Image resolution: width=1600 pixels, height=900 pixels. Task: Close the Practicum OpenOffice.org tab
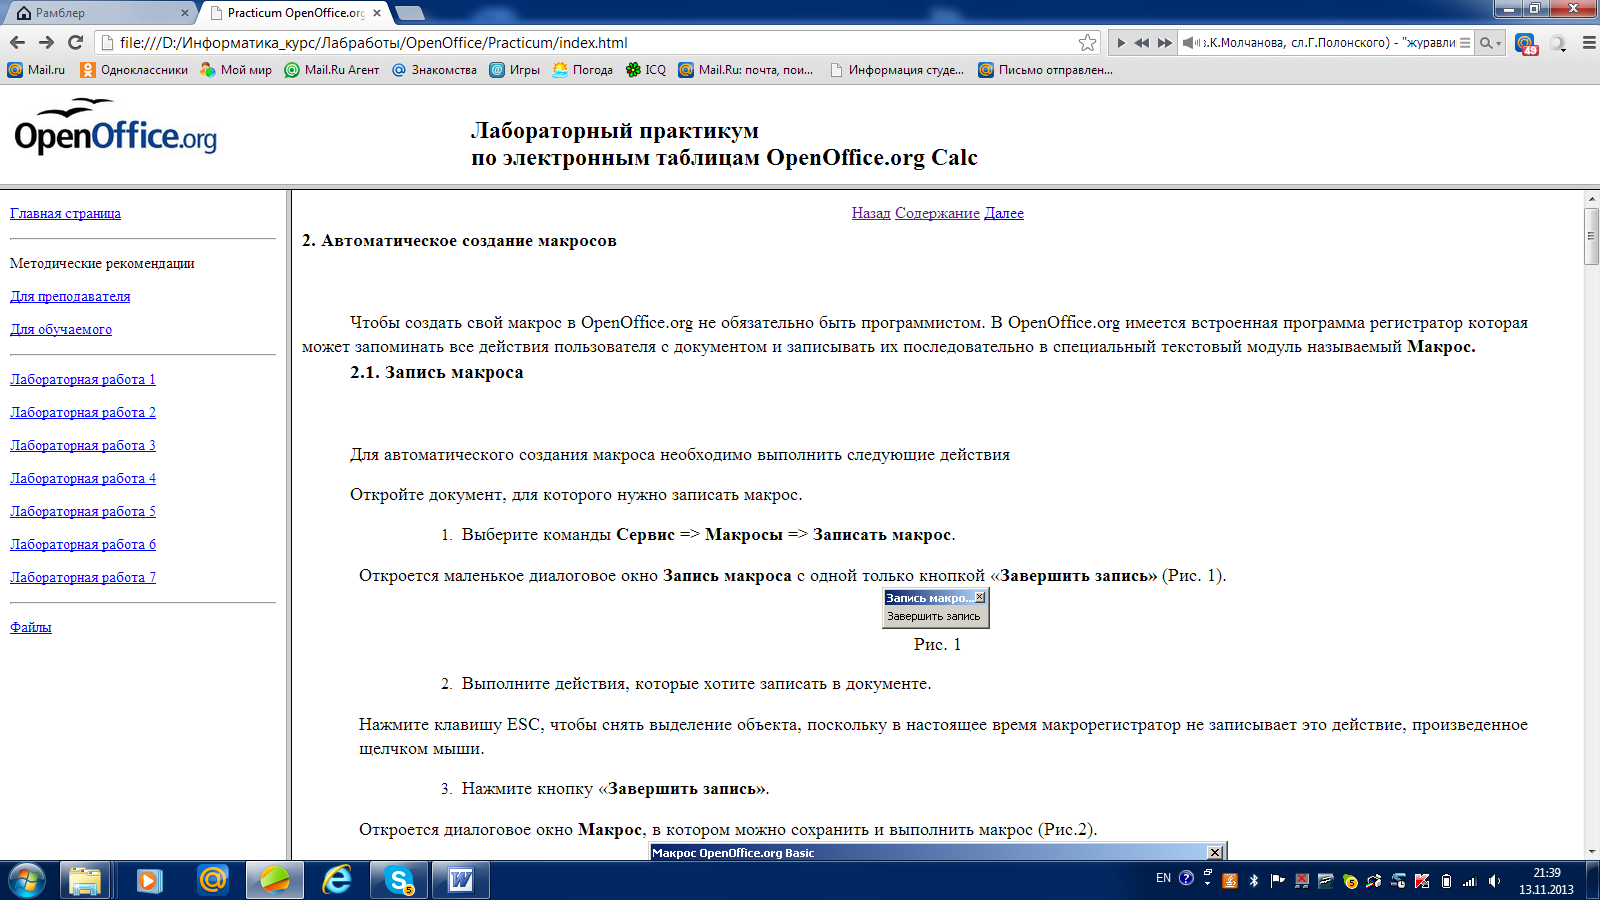coord(377,13)
